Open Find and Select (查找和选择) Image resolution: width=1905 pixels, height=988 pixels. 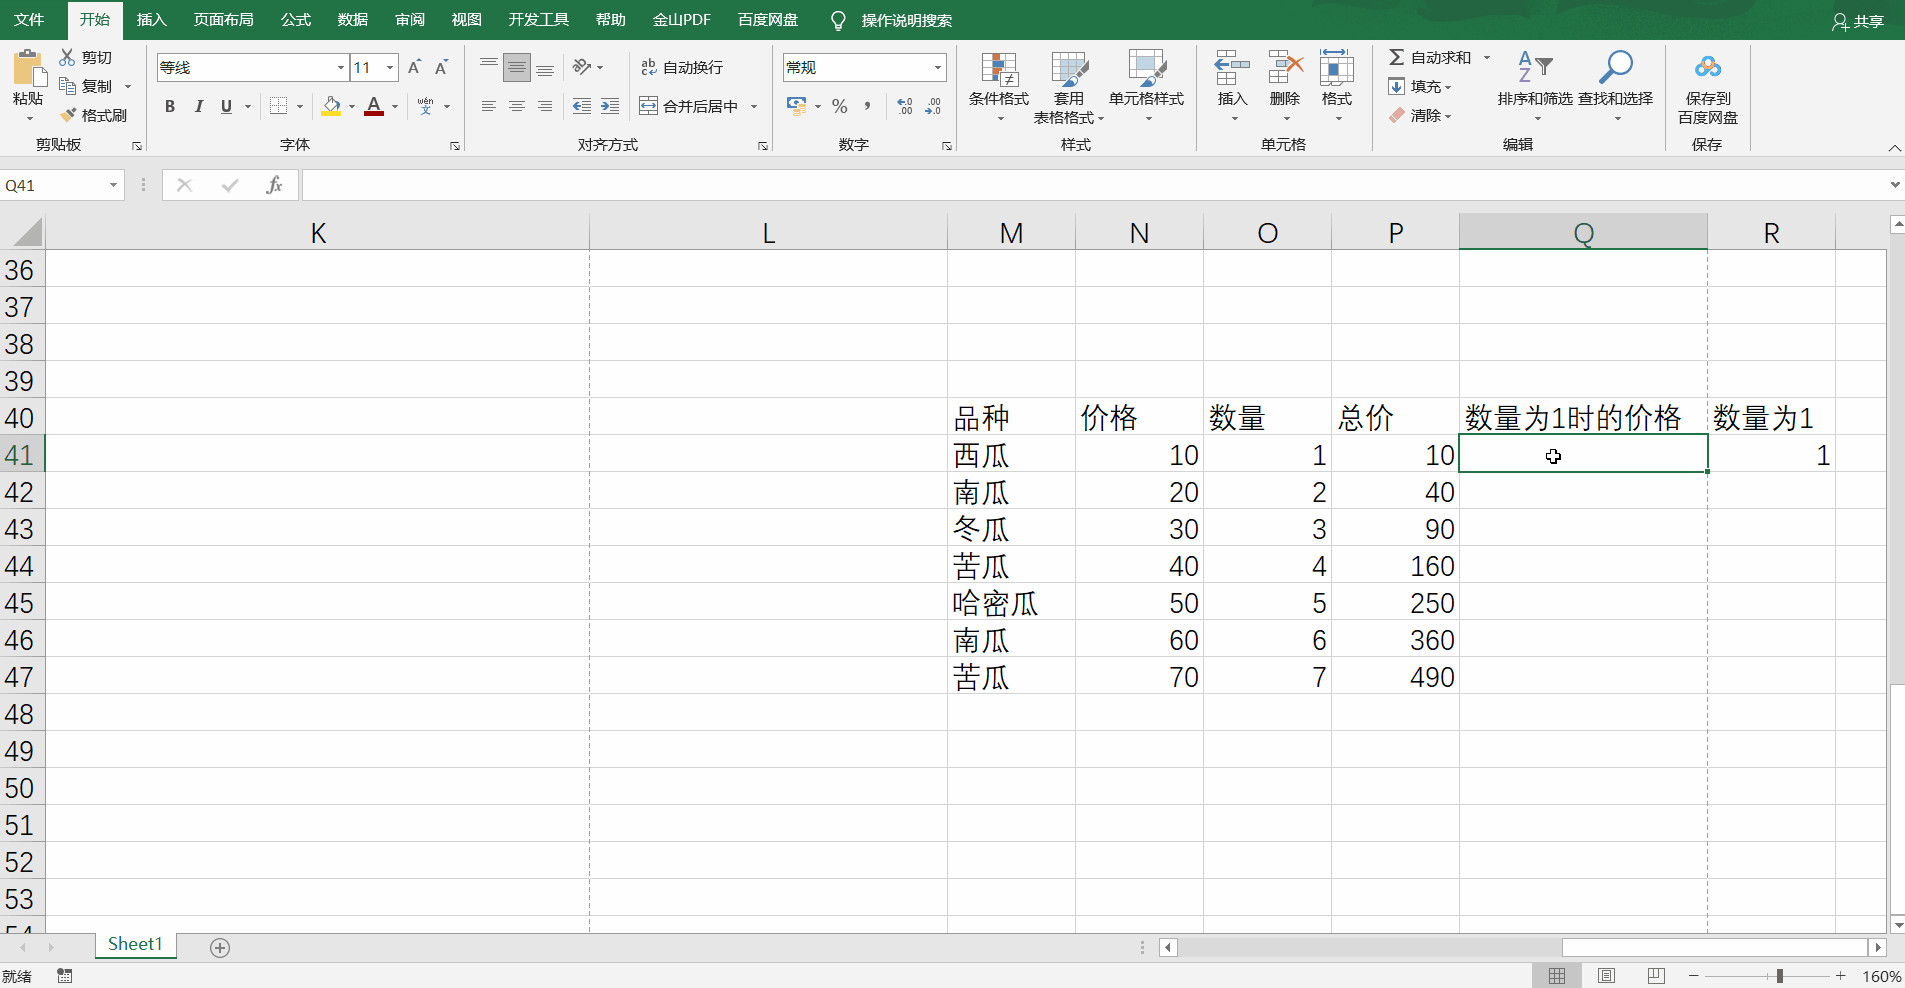point(1615,88)
